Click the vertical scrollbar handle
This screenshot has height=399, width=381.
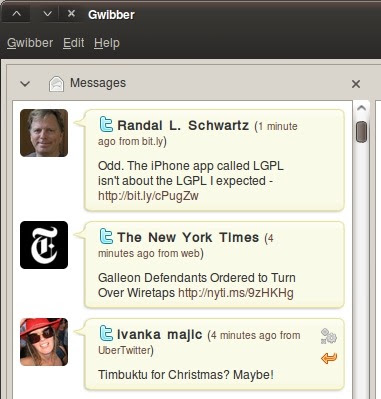[361, 132]
